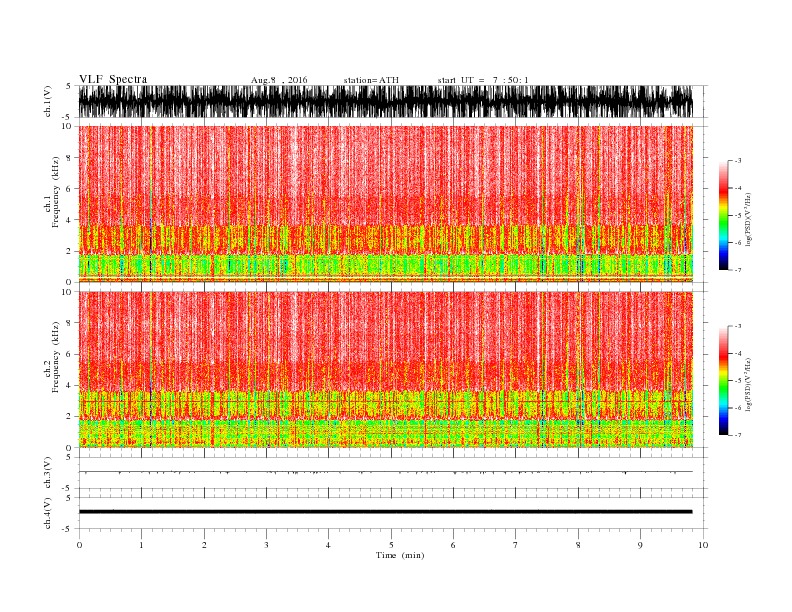Click the "8" kHz tick on ch.1 spectrogram
The width and height of the screenshot is (792, 612).
point(69,158)
